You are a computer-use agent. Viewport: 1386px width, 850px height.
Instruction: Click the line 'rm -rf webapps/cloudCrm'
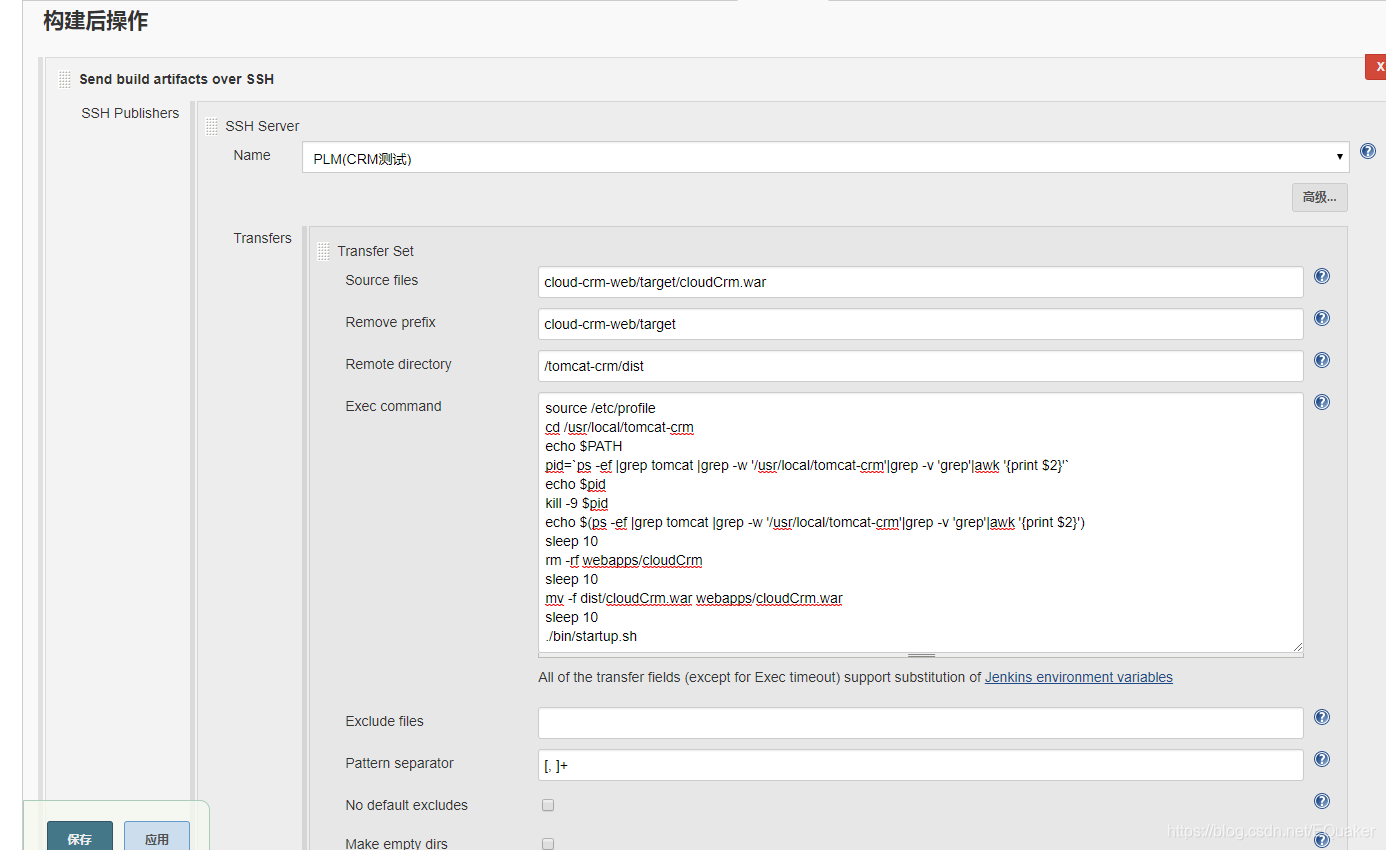(x=623, y=560)
